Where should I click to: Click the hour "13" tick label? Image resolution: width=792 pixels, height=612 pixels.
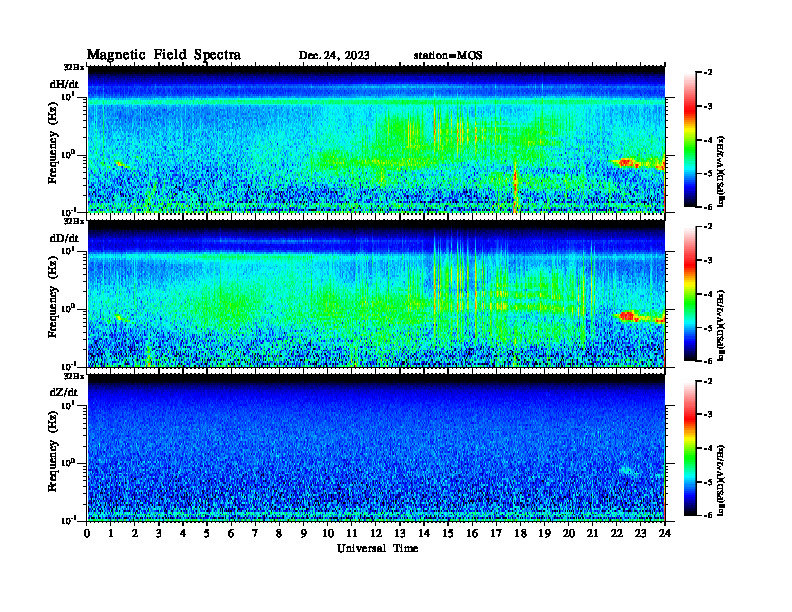point(400,534)
